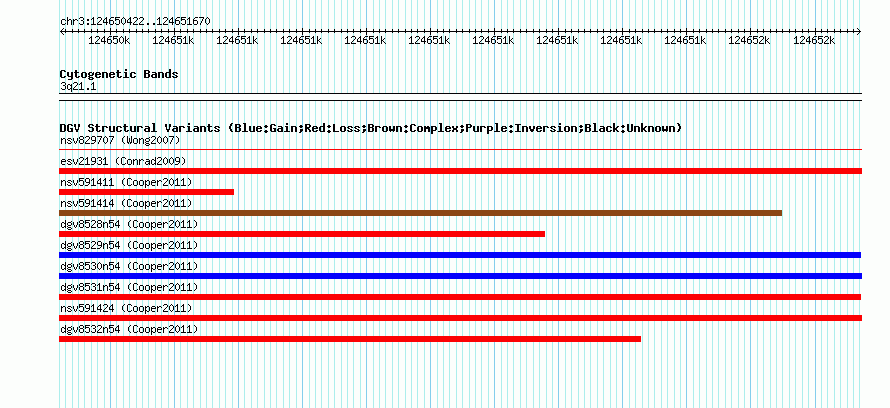
Task: Click the brown complex bar of nsv591414
Action: 421,213
